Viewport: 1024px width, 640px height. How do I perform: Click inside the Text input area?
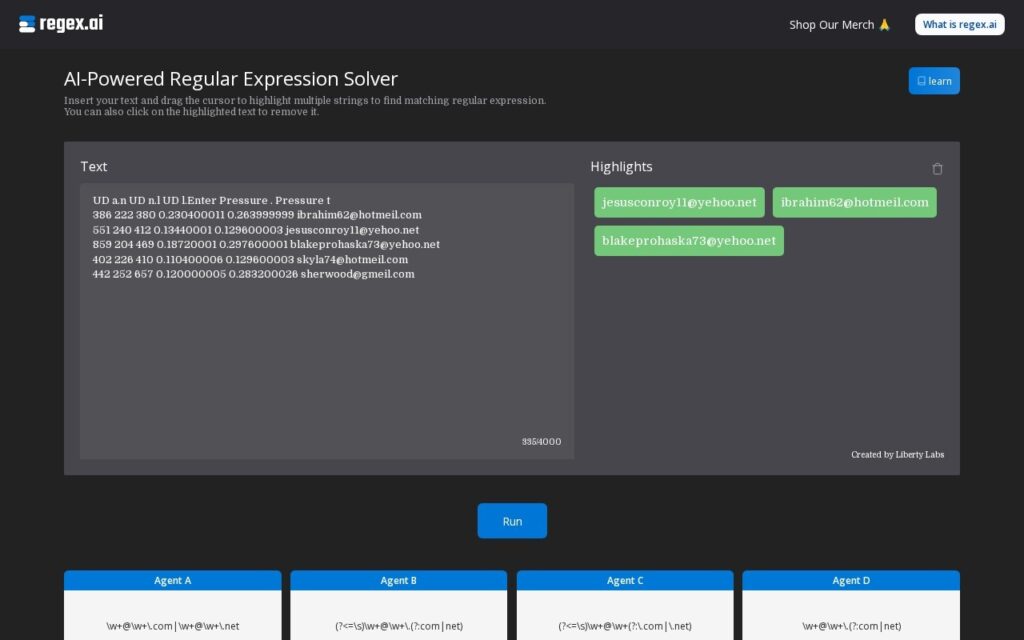(327, 321)
